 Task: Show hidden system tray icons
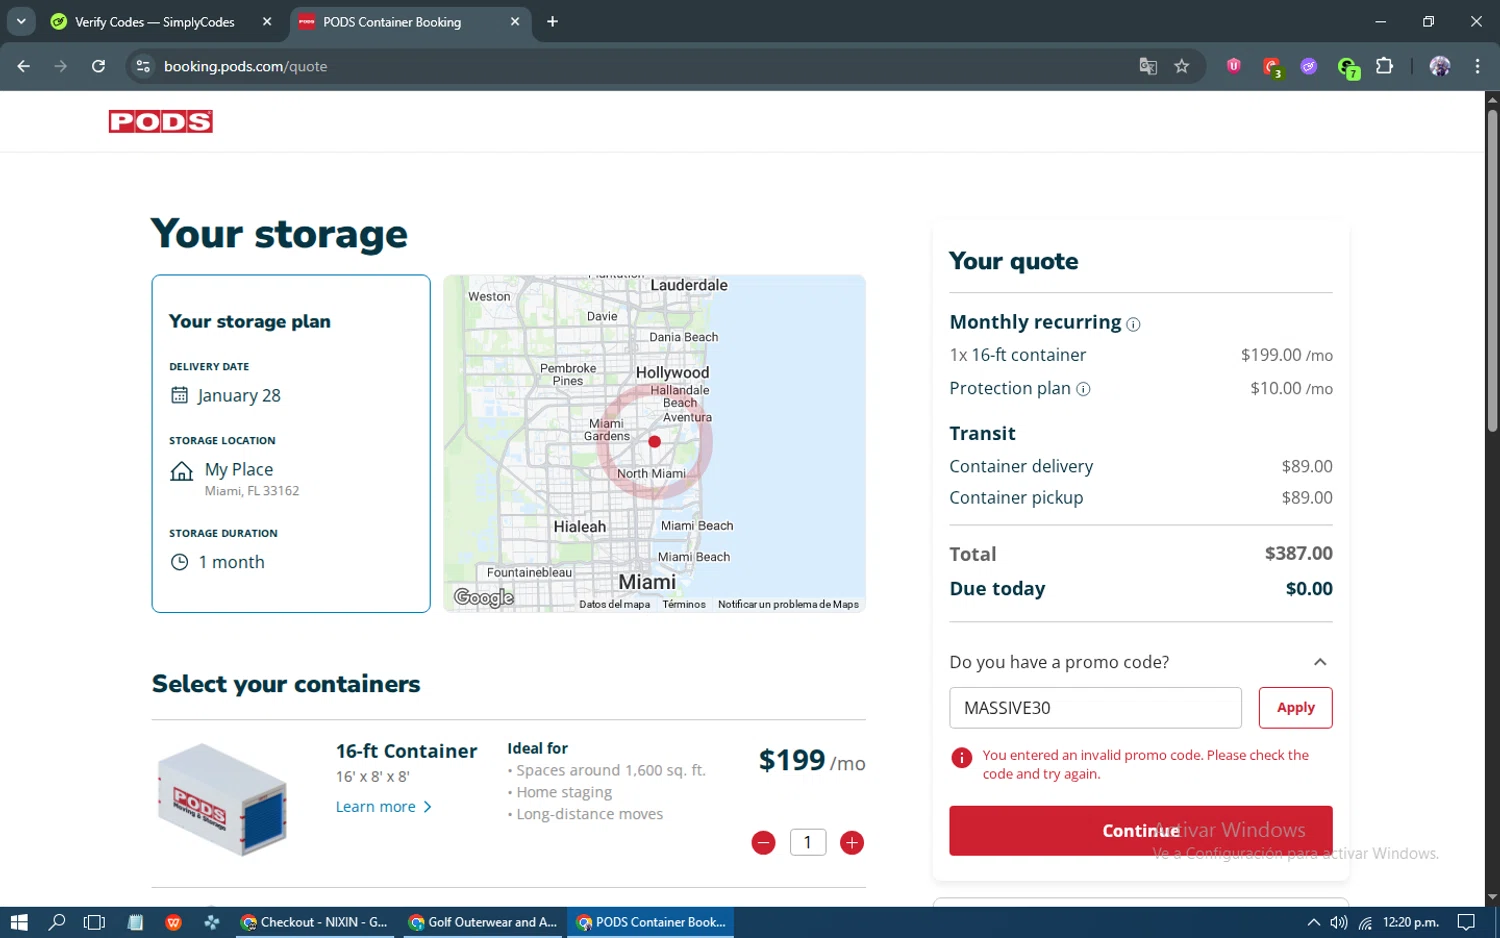point(1313,922)
